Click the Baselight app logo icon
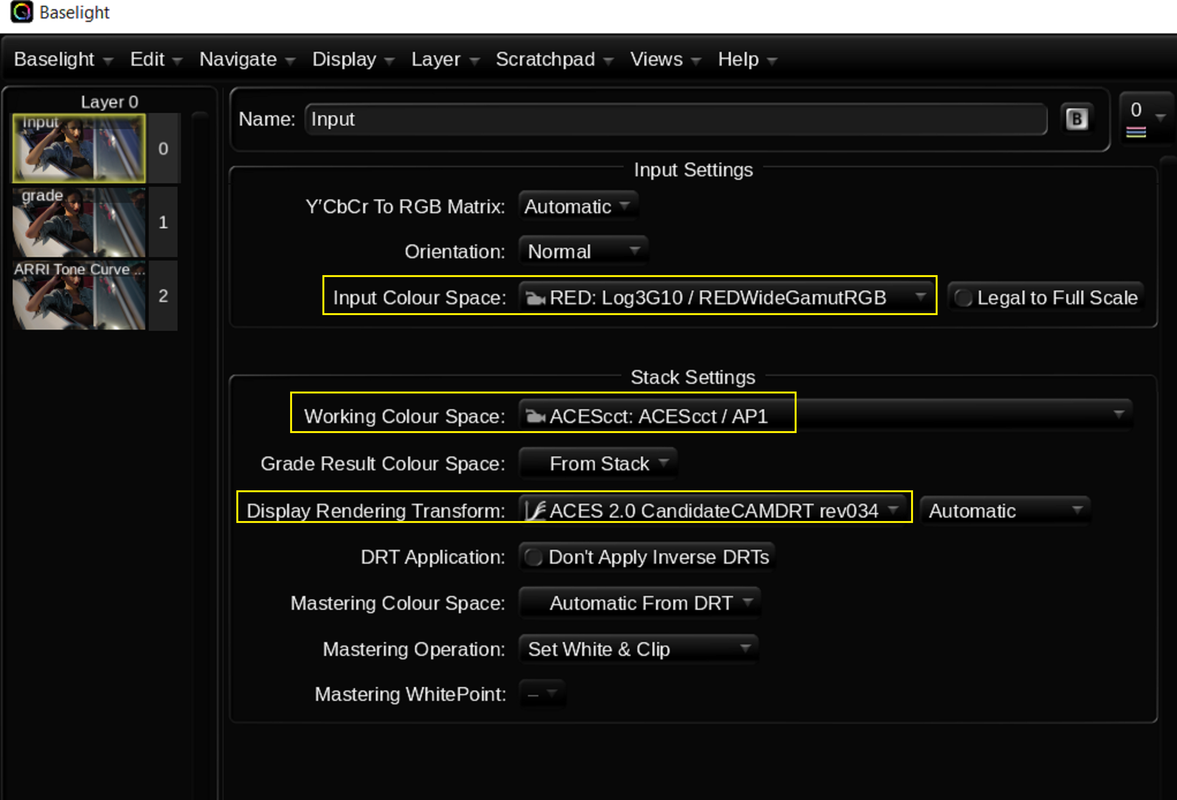Screen dimensions: 1177x800 point(21,12)
